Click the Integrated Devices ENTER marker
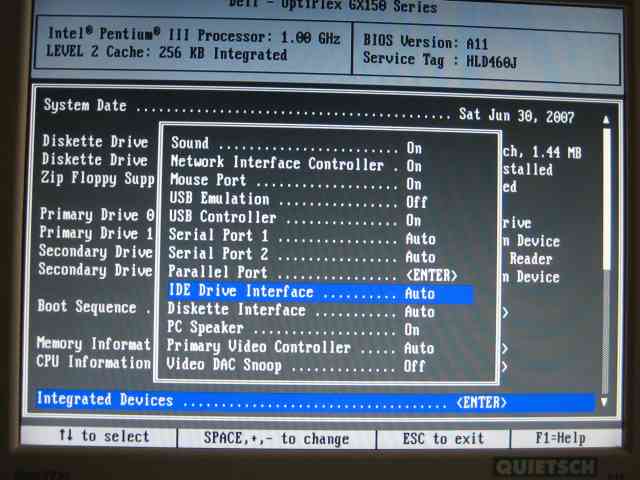Image resolution: width=640 pixels, height=480 pixels. (482, 403)
